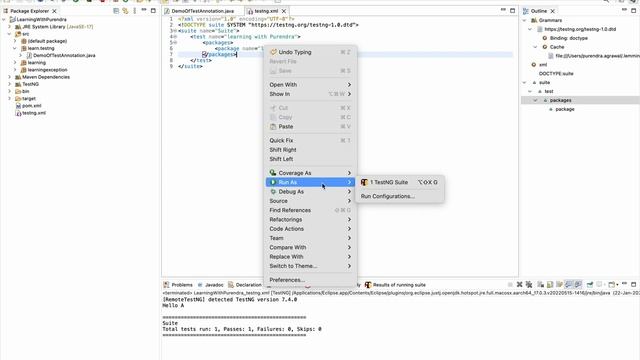Switch to DemoOfTestAnnotation.java editor tab
Screen dimensions: 640x360
pos(202,11)
